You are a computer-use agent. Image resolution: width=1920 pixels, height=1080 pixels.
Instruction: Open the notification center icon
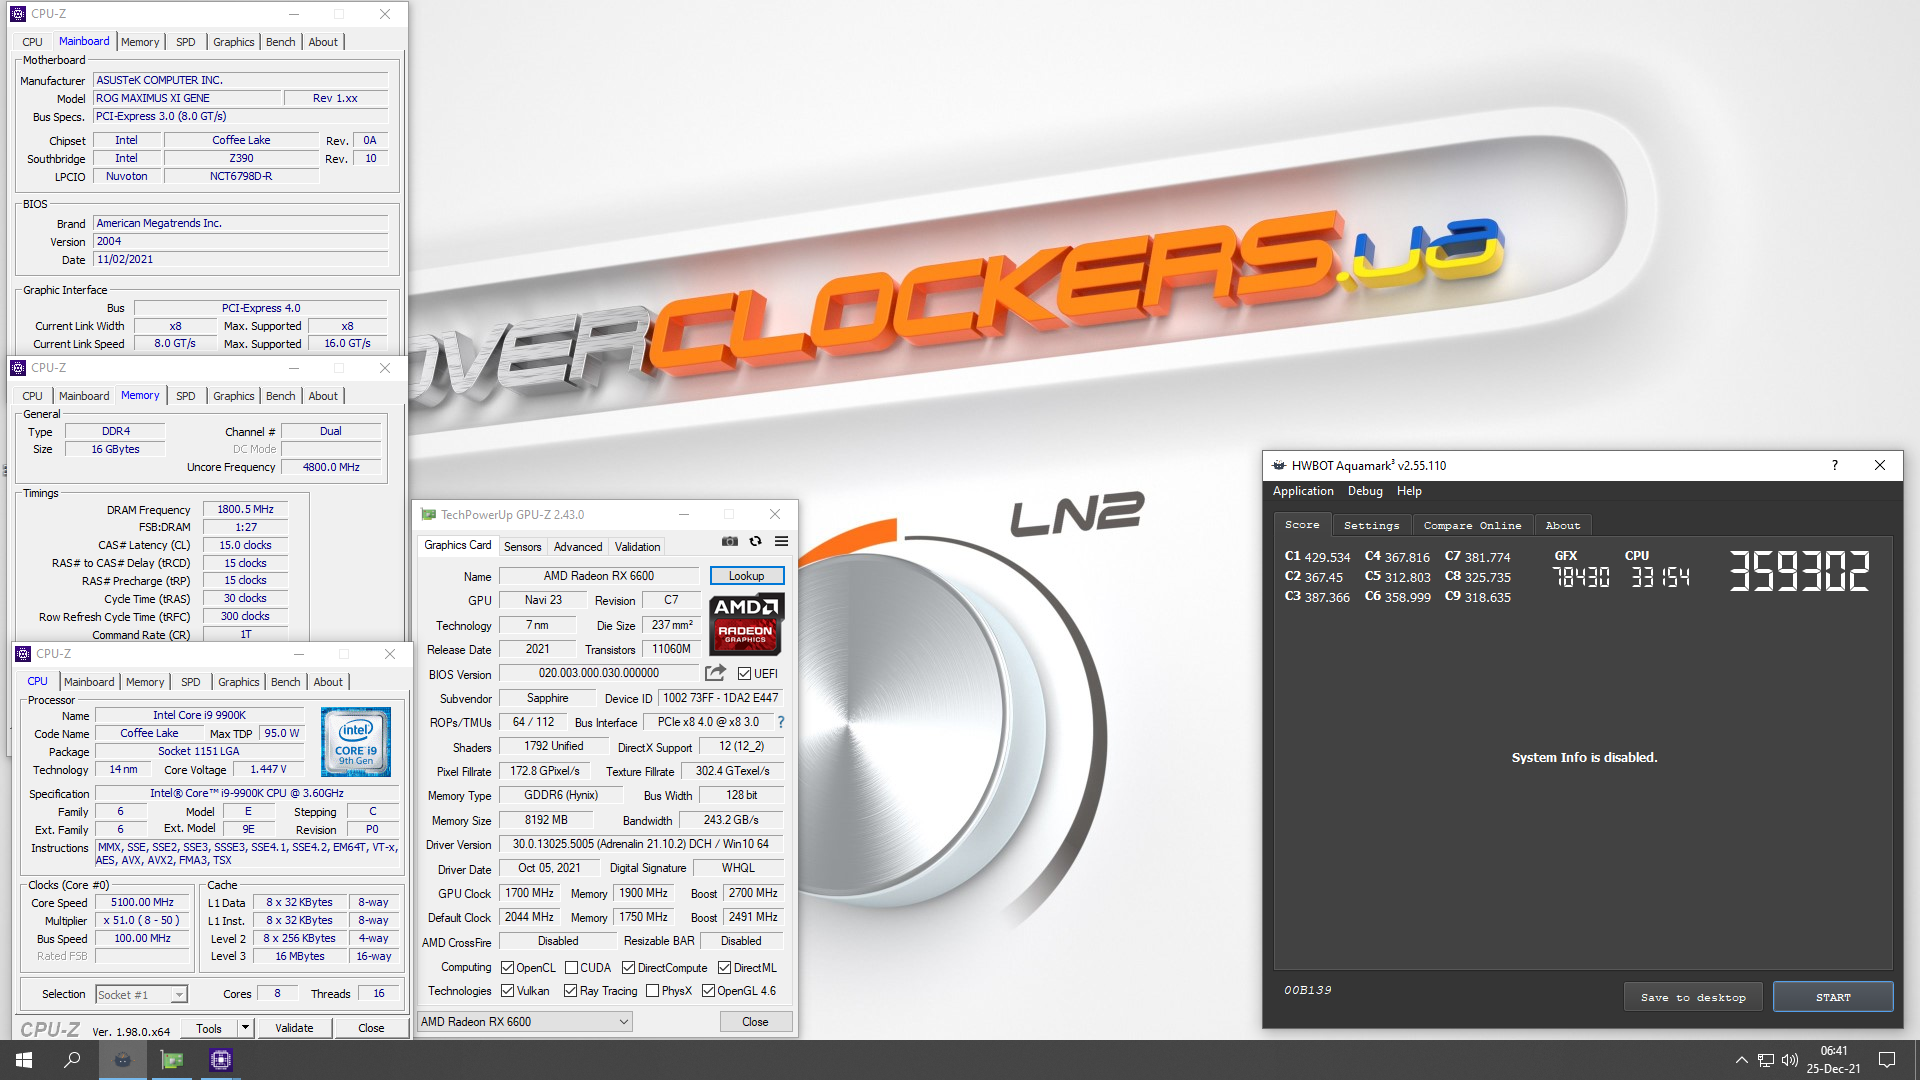[x=1887, y=1060]
